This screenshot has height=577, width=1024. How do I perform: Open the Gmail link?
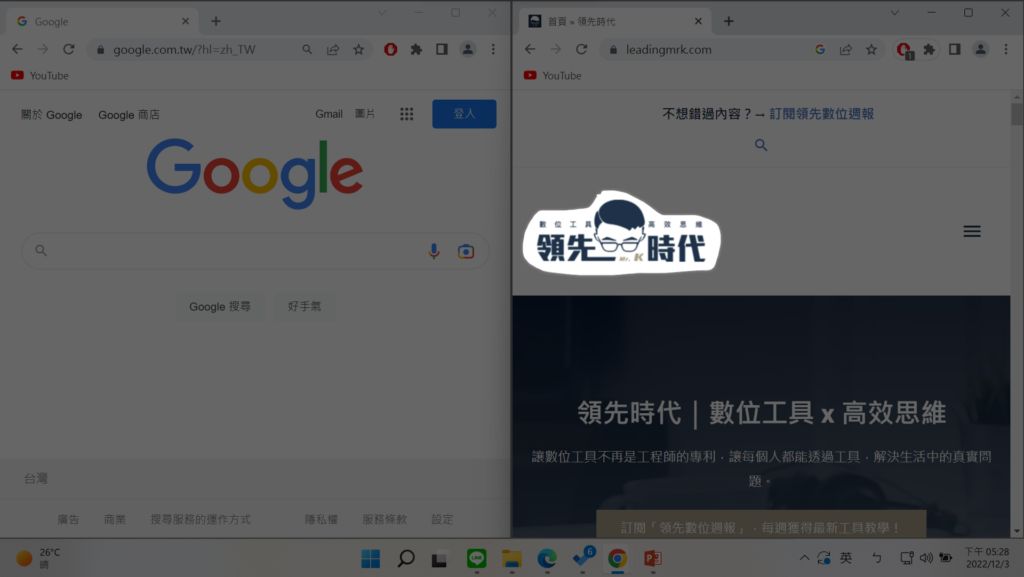click(x=328, y=114)
